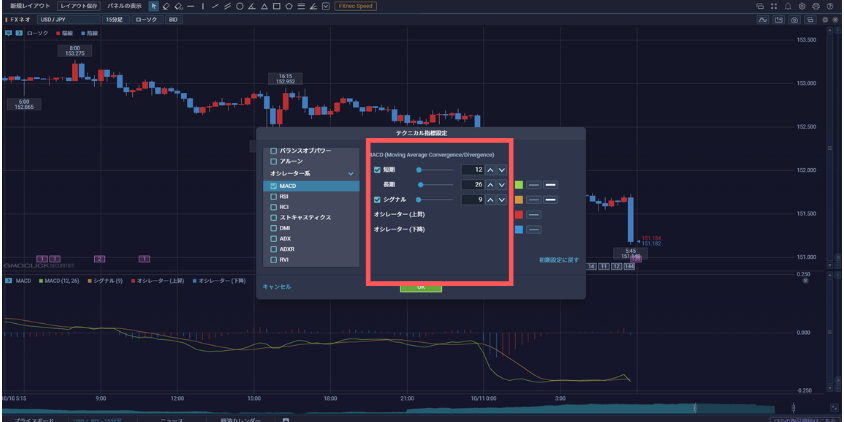
Task: Click the notification bell icon
Action: click(x=788, y=6)
